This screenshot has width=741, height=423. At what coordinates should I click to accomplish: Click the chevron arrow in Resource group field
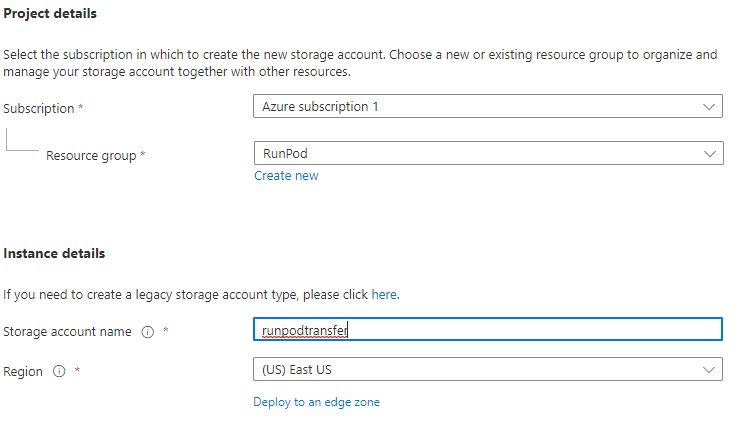point(710,154)
